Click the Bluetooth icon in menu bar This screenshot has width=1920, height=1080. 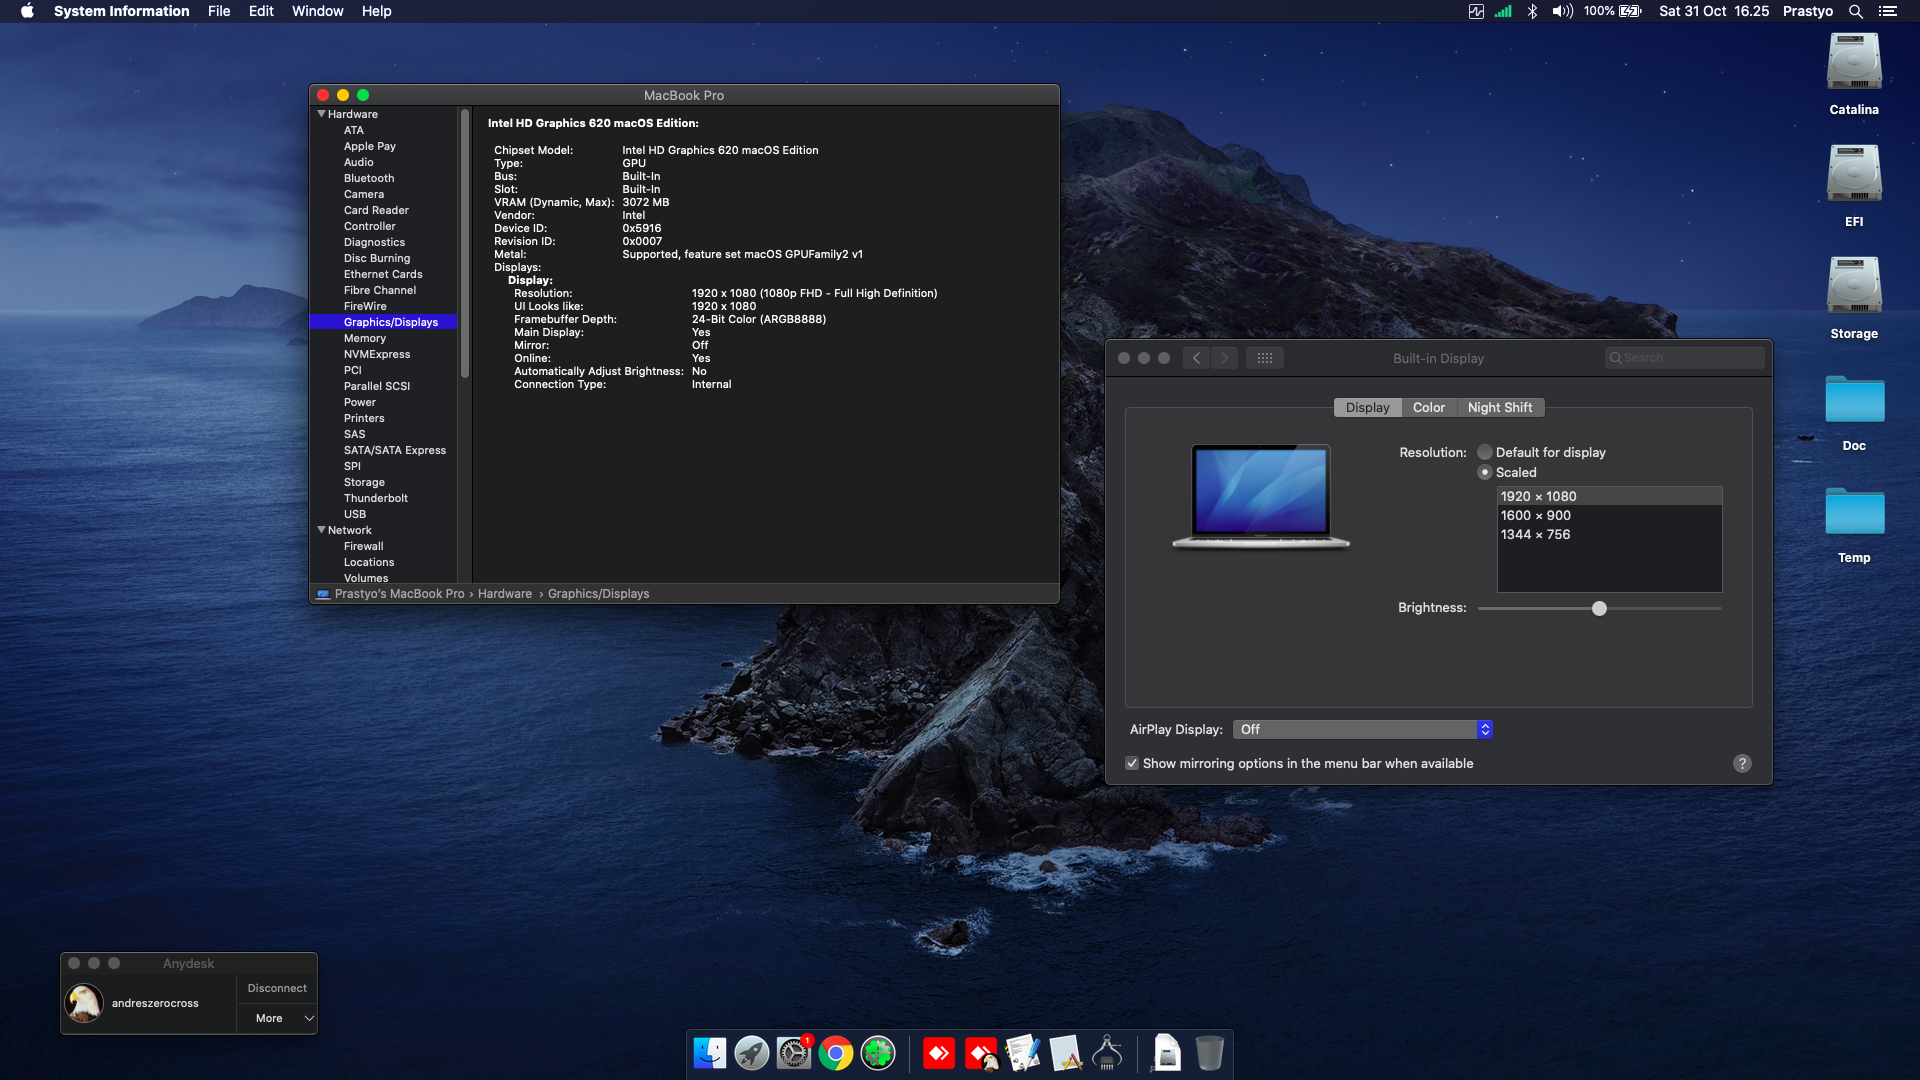click(x=1532, y=11)
